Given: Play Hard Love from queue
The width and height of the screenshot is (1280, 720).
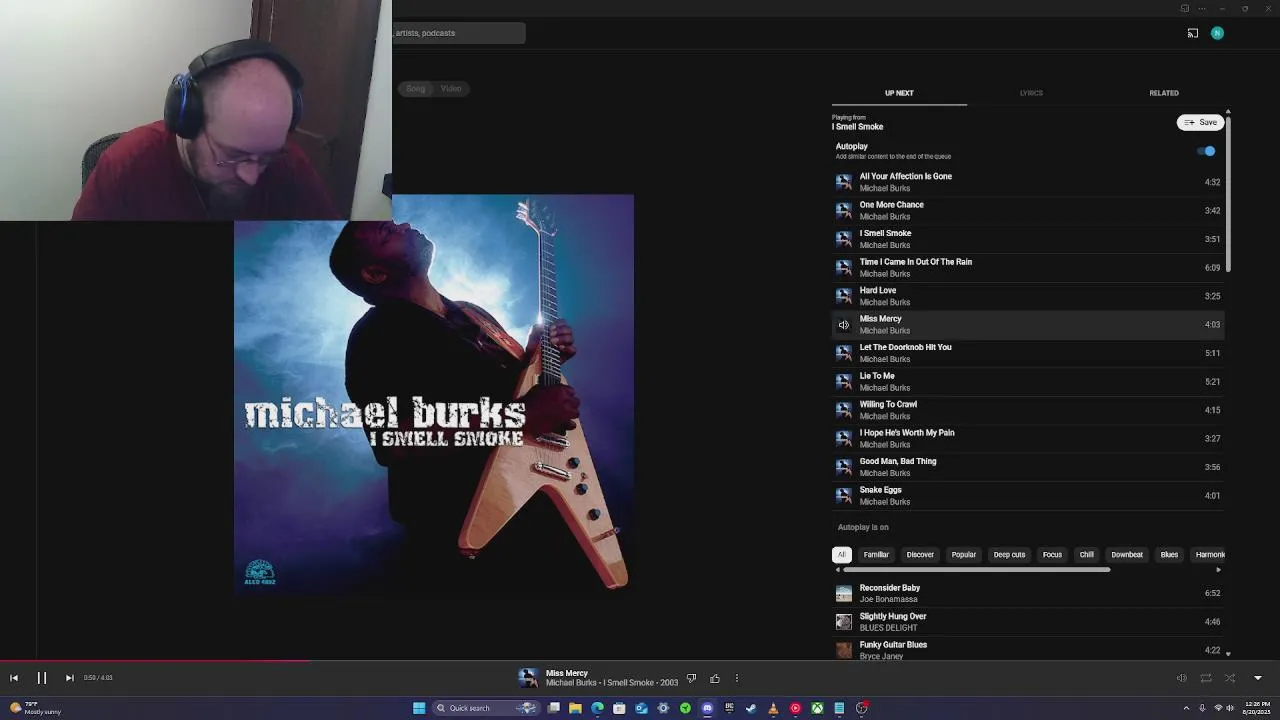Looking at the screenshot, I should [x=1028, y=296].
